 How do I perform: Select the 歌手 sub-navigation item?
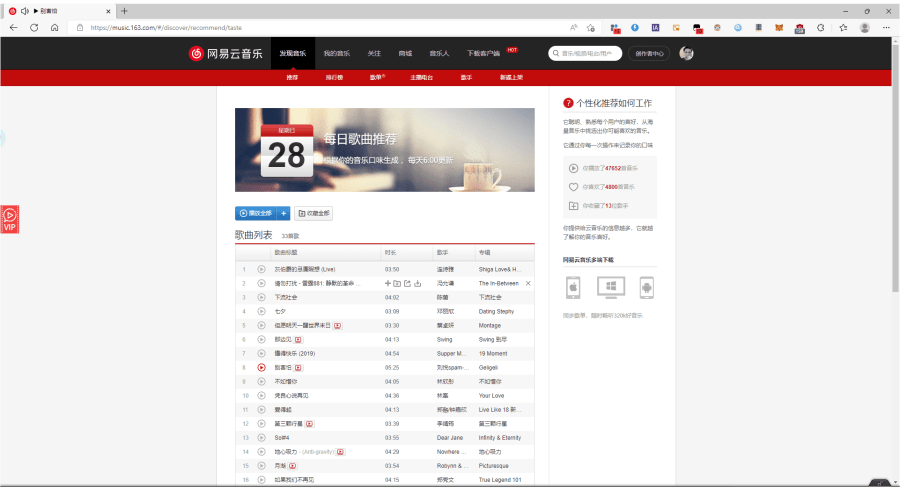(x=466, y=78)
